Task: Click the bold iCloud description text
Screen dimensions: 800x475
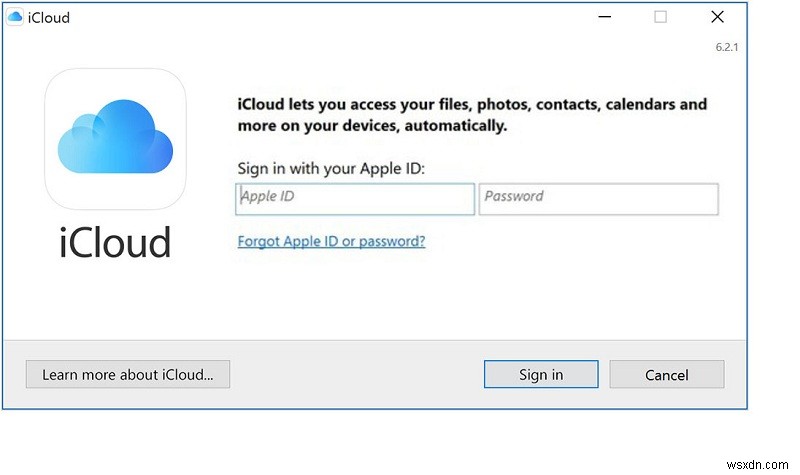Action: (x=472, y=115)
